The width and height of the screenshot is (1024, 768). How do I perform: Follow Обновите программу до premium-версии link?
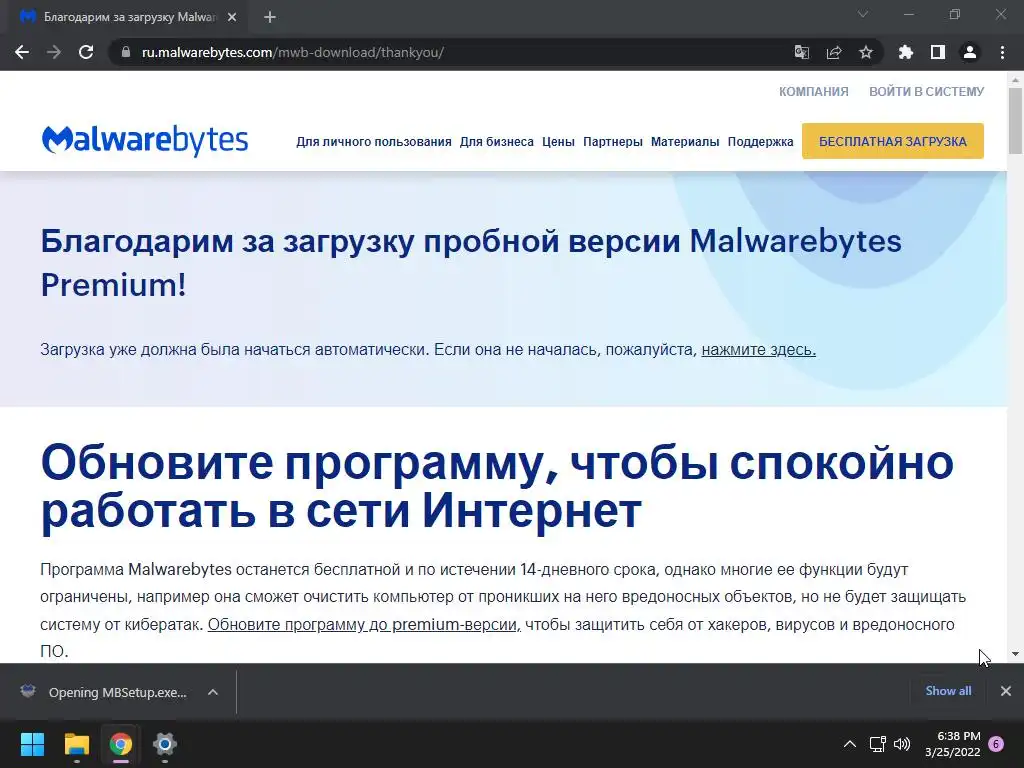coord(364,624)
